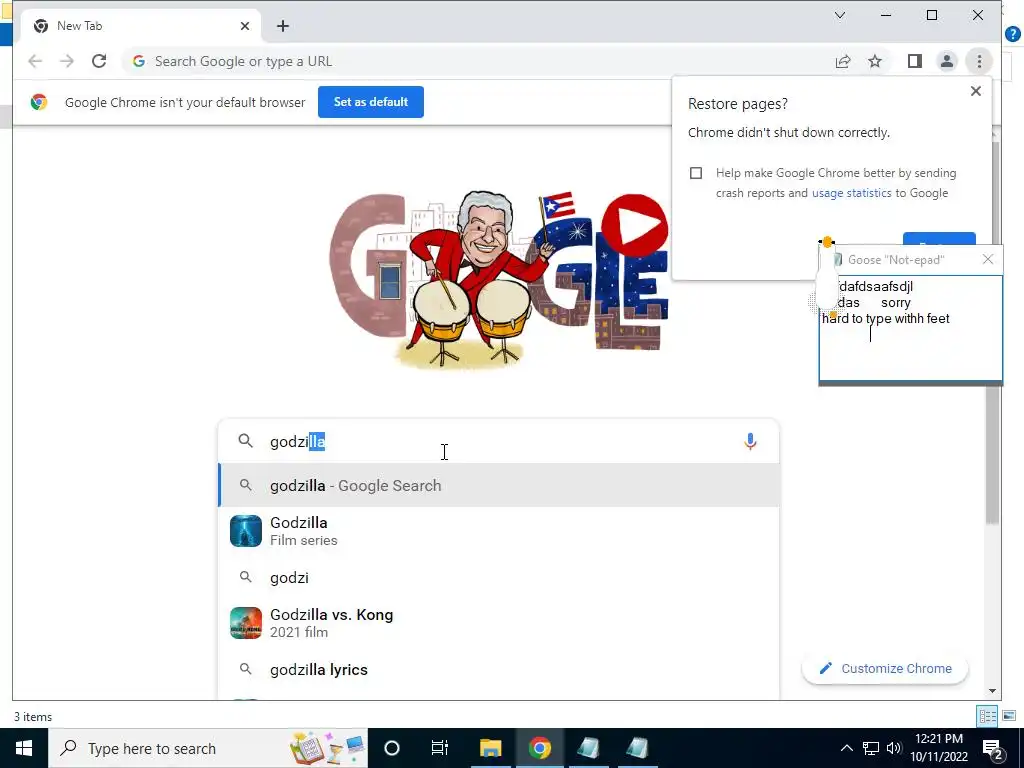
Task: Check the crash reports checkbox
Action: pos(696,173)
